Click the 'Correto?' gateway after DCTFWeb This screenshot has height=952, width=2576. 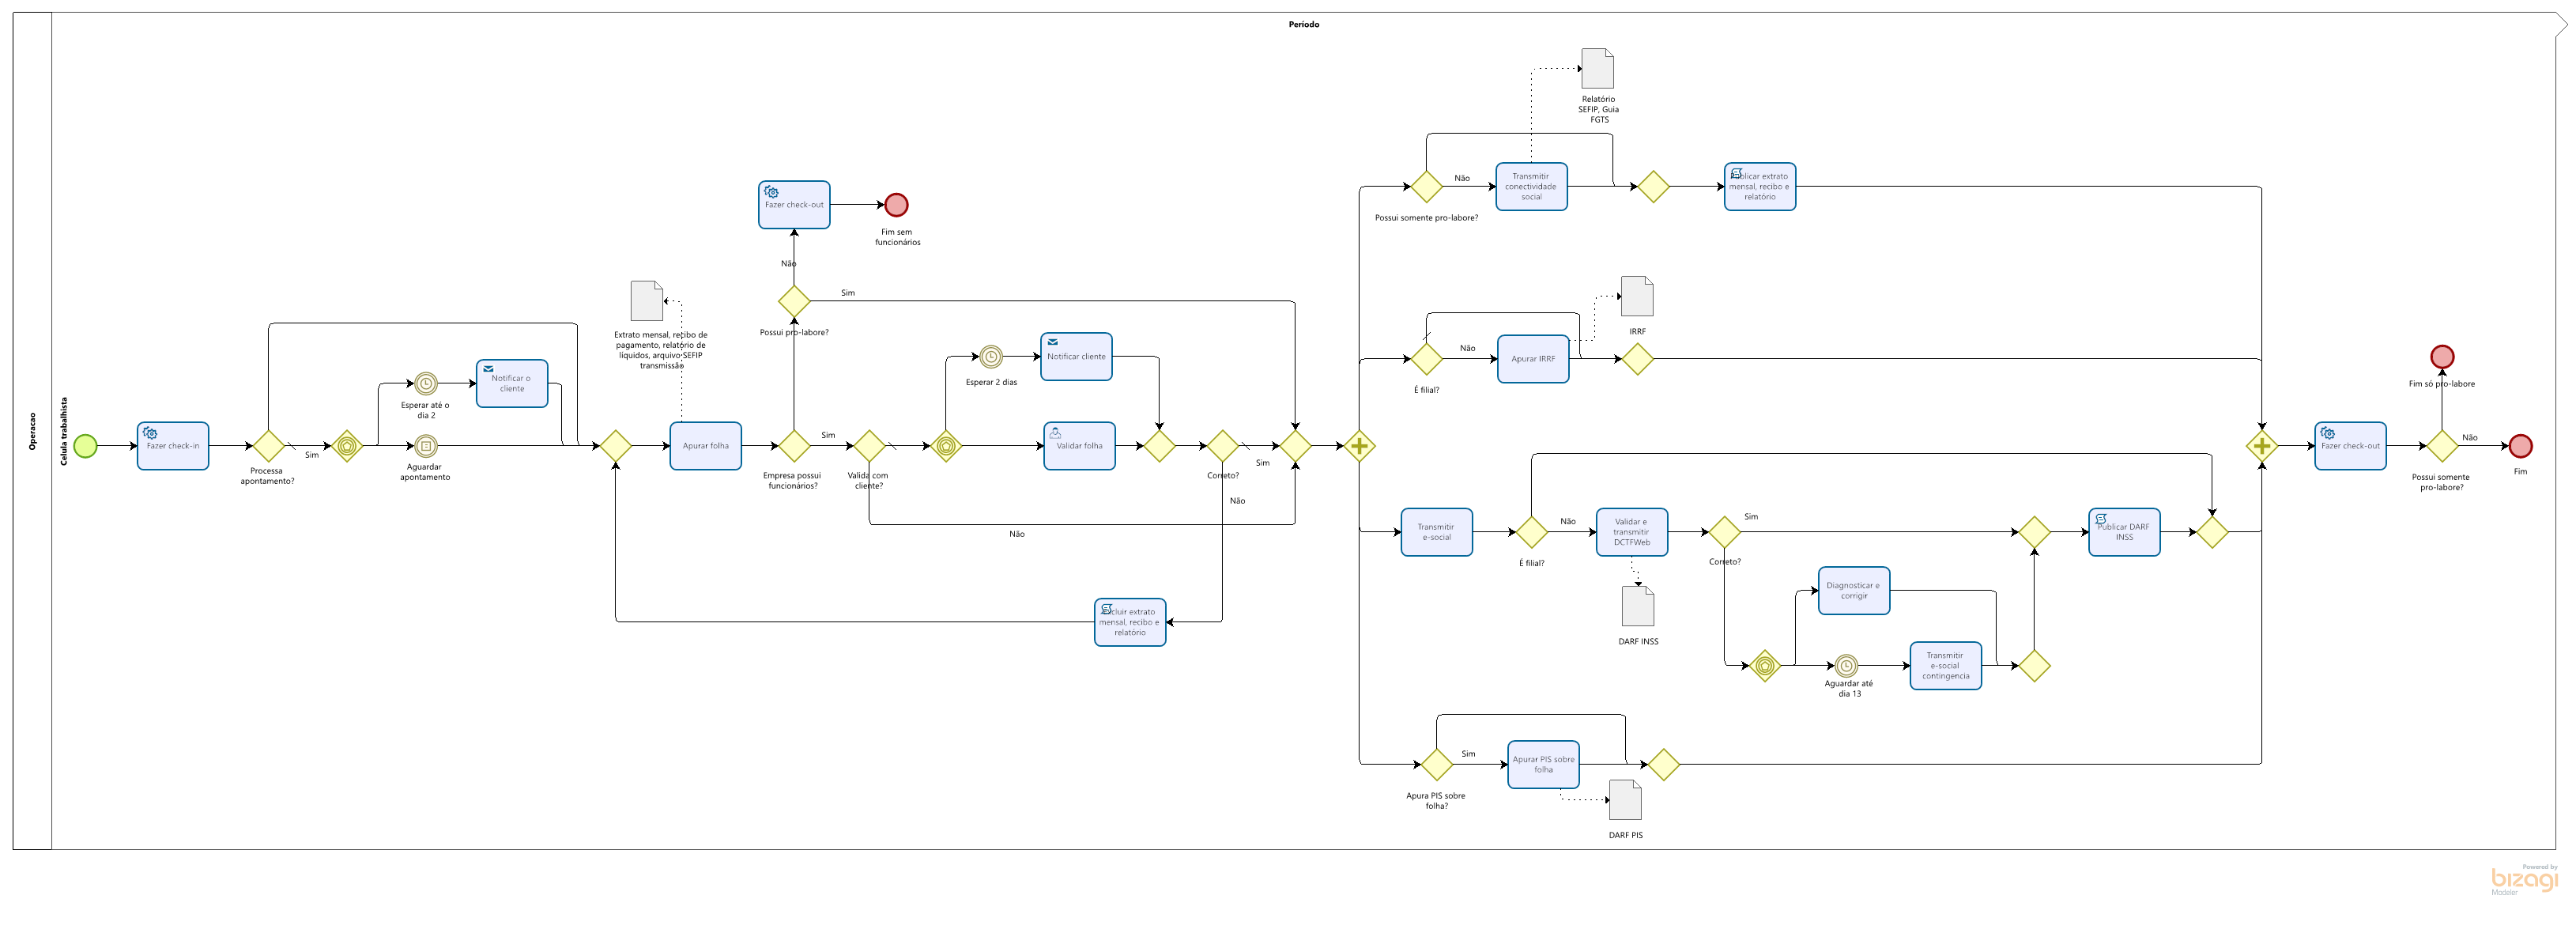point(1725,532)
